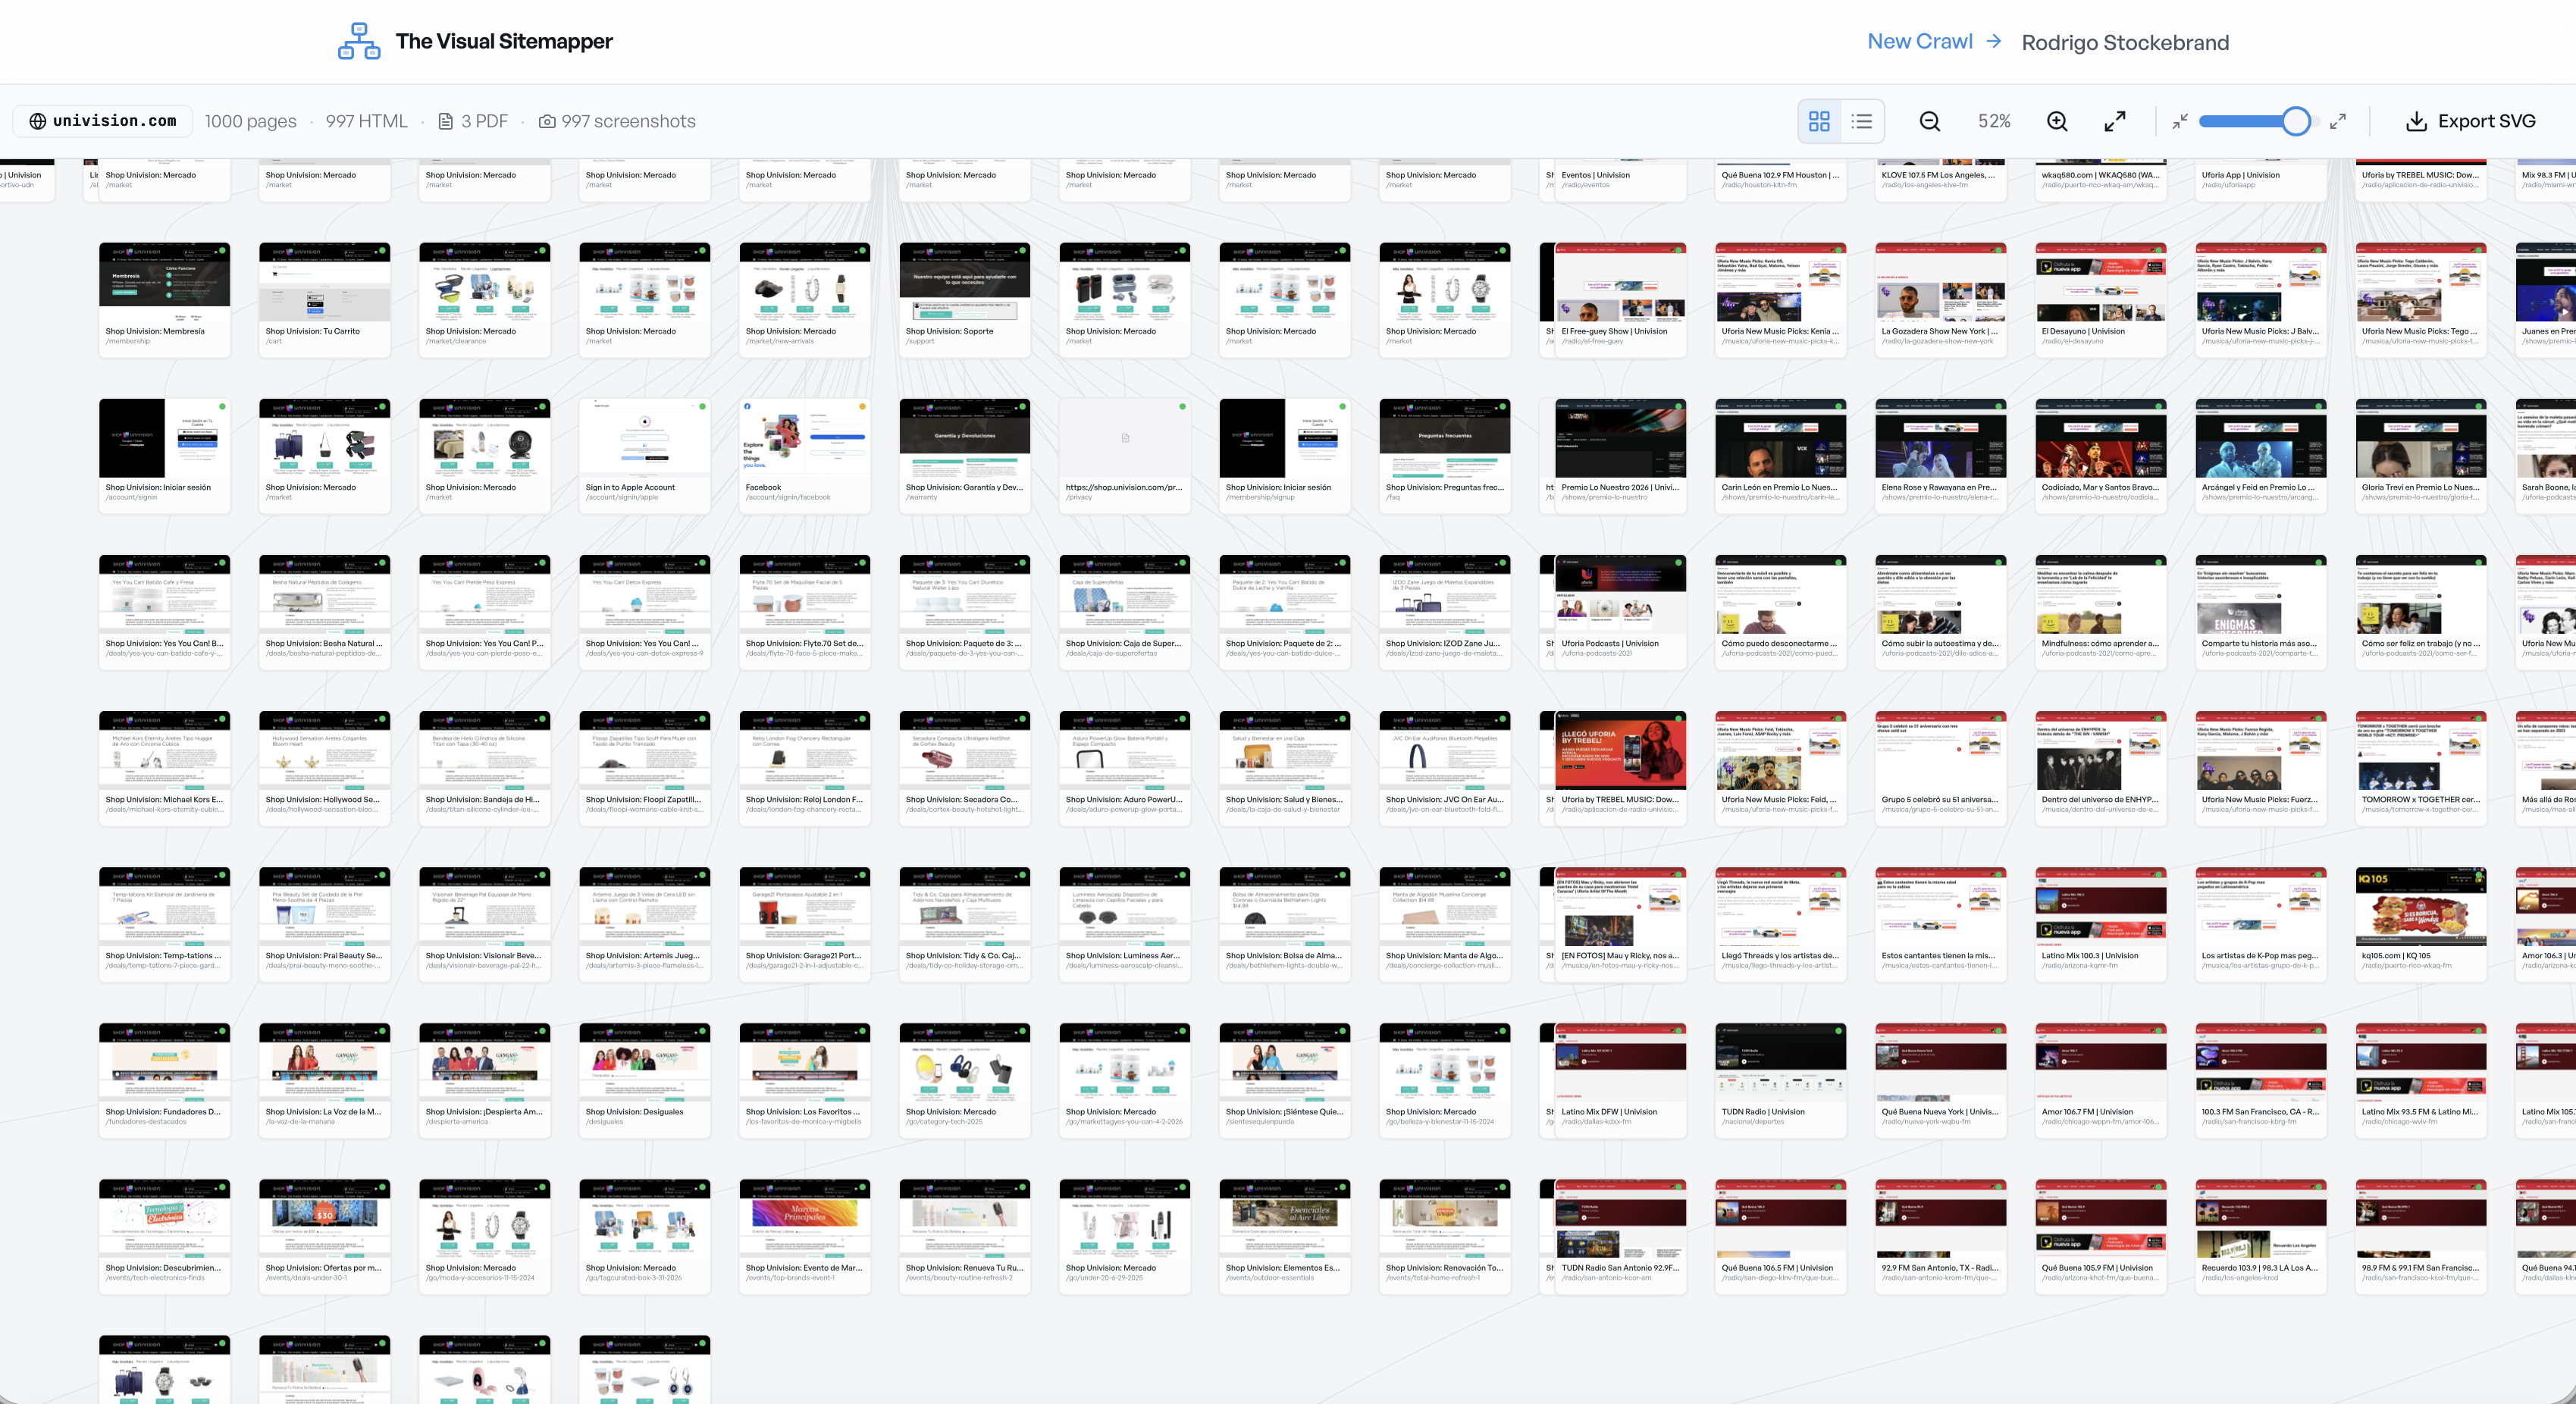Click the /market/clearance URL path

tap(456, 341)
